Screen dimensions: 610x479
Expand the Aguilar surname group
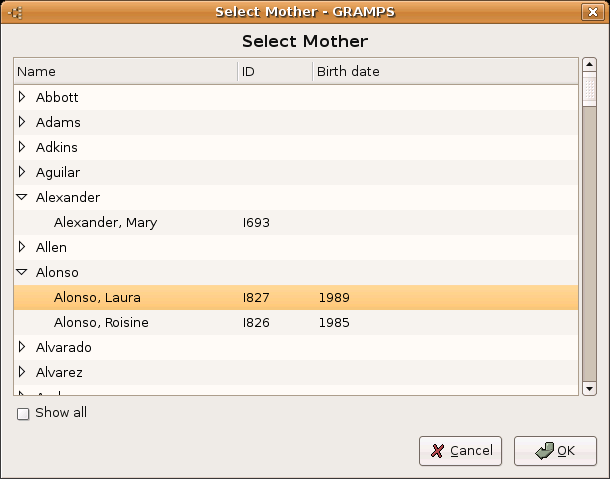(22, 172)
